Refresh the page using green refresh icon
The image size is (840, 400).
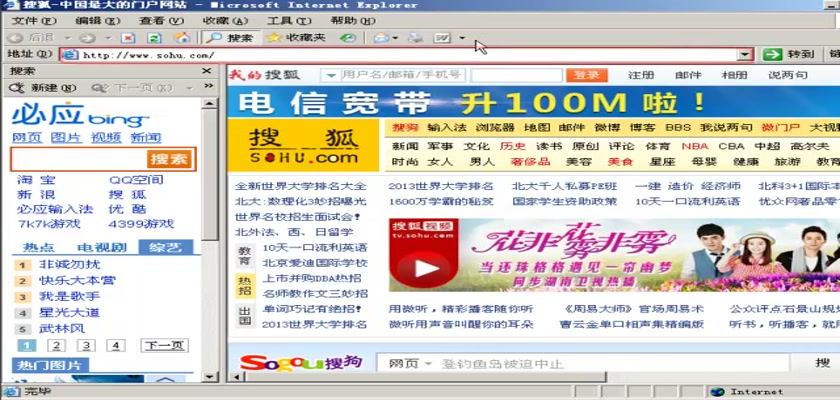[155, 38]
